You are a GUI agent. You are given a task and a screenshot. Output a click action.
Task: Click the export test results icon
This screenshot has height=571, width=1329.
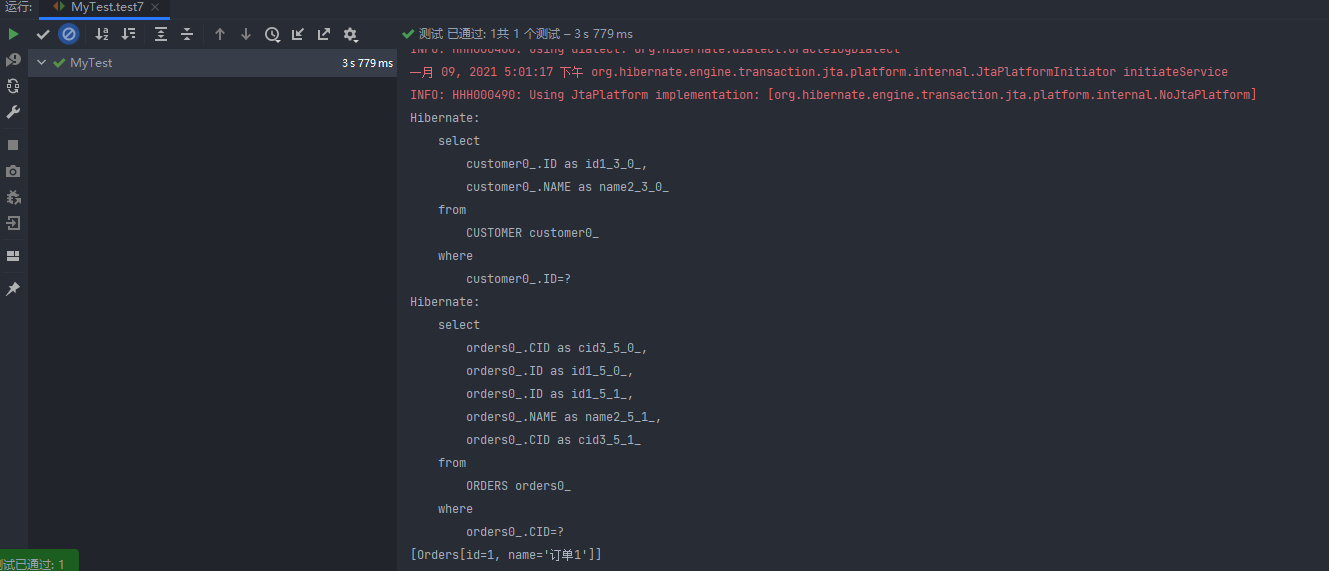(324, 34)
